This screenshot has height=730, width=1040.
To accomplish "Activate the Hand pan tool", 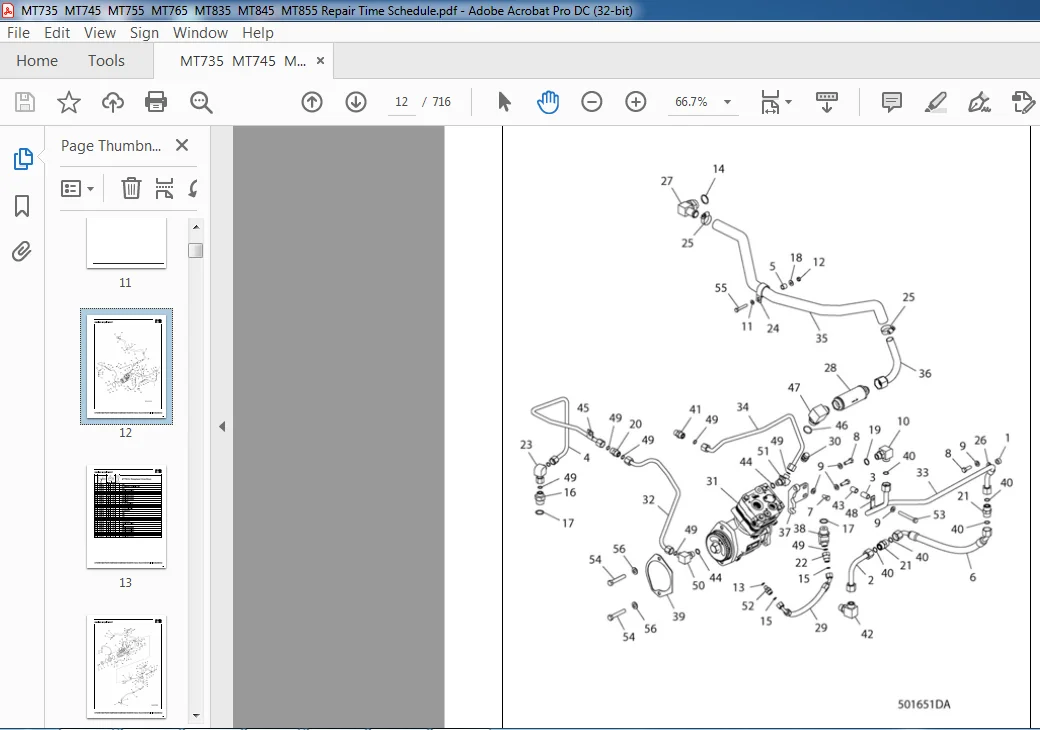I will point(548,102).
